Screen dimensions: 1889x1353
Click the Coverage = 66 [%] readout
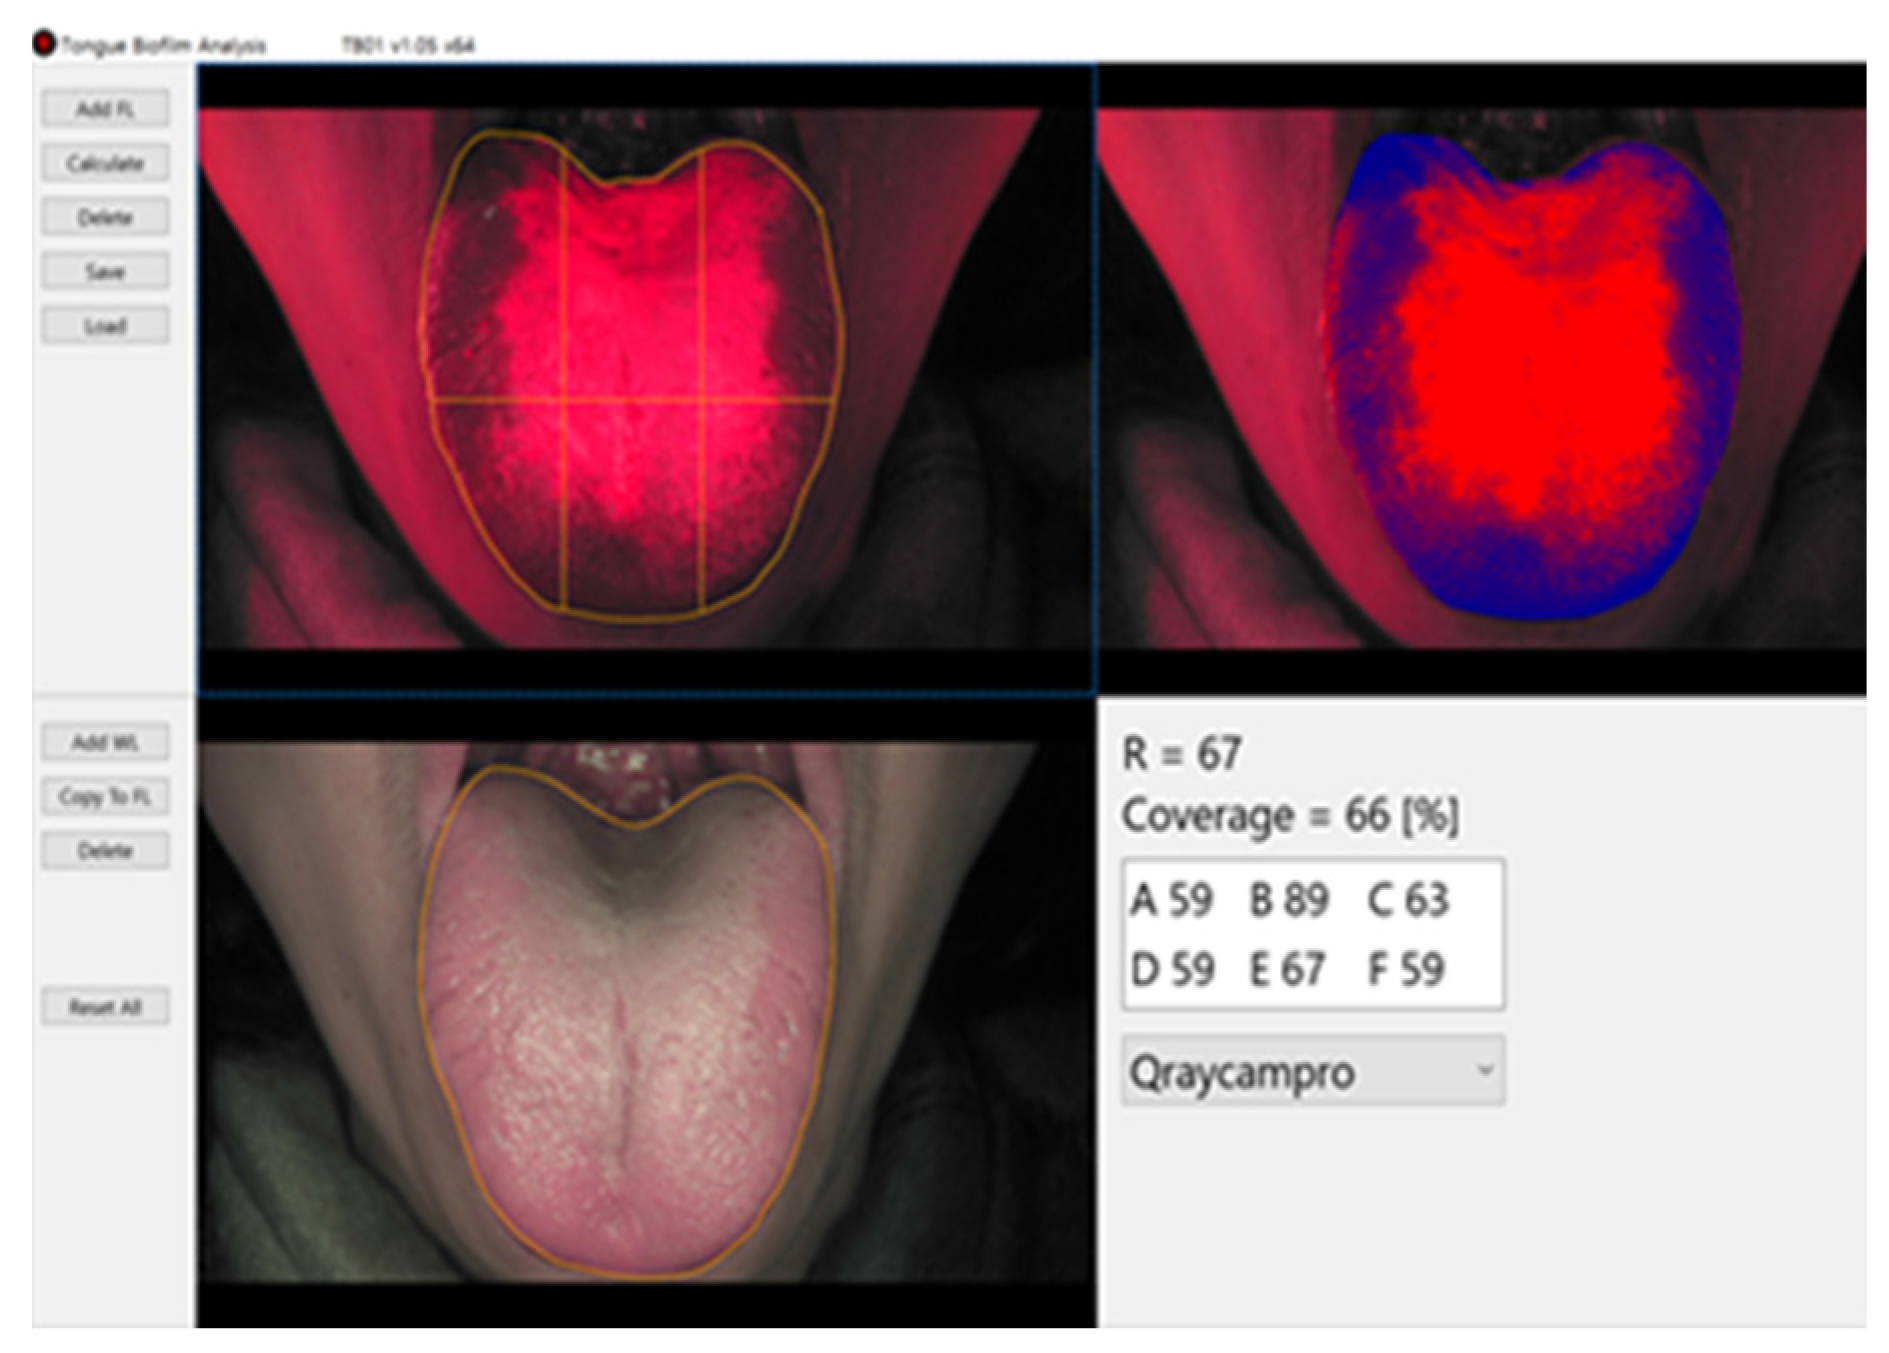point(1289,816)
